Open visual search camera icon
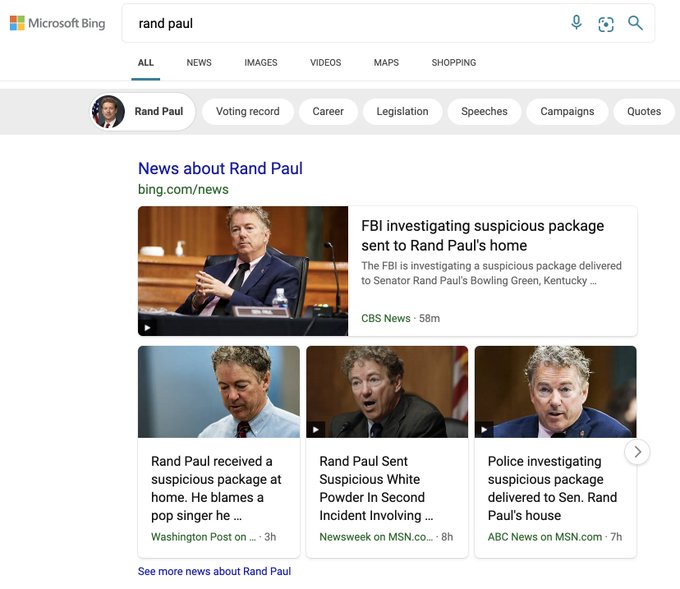 click(x=606, y=24)
